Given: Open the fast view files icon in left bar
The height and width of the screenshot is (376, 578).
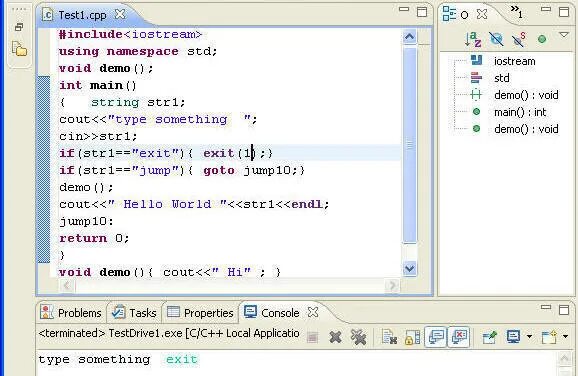Looking at the screenshot, I should pyautogui.click(x=20, y=49).
